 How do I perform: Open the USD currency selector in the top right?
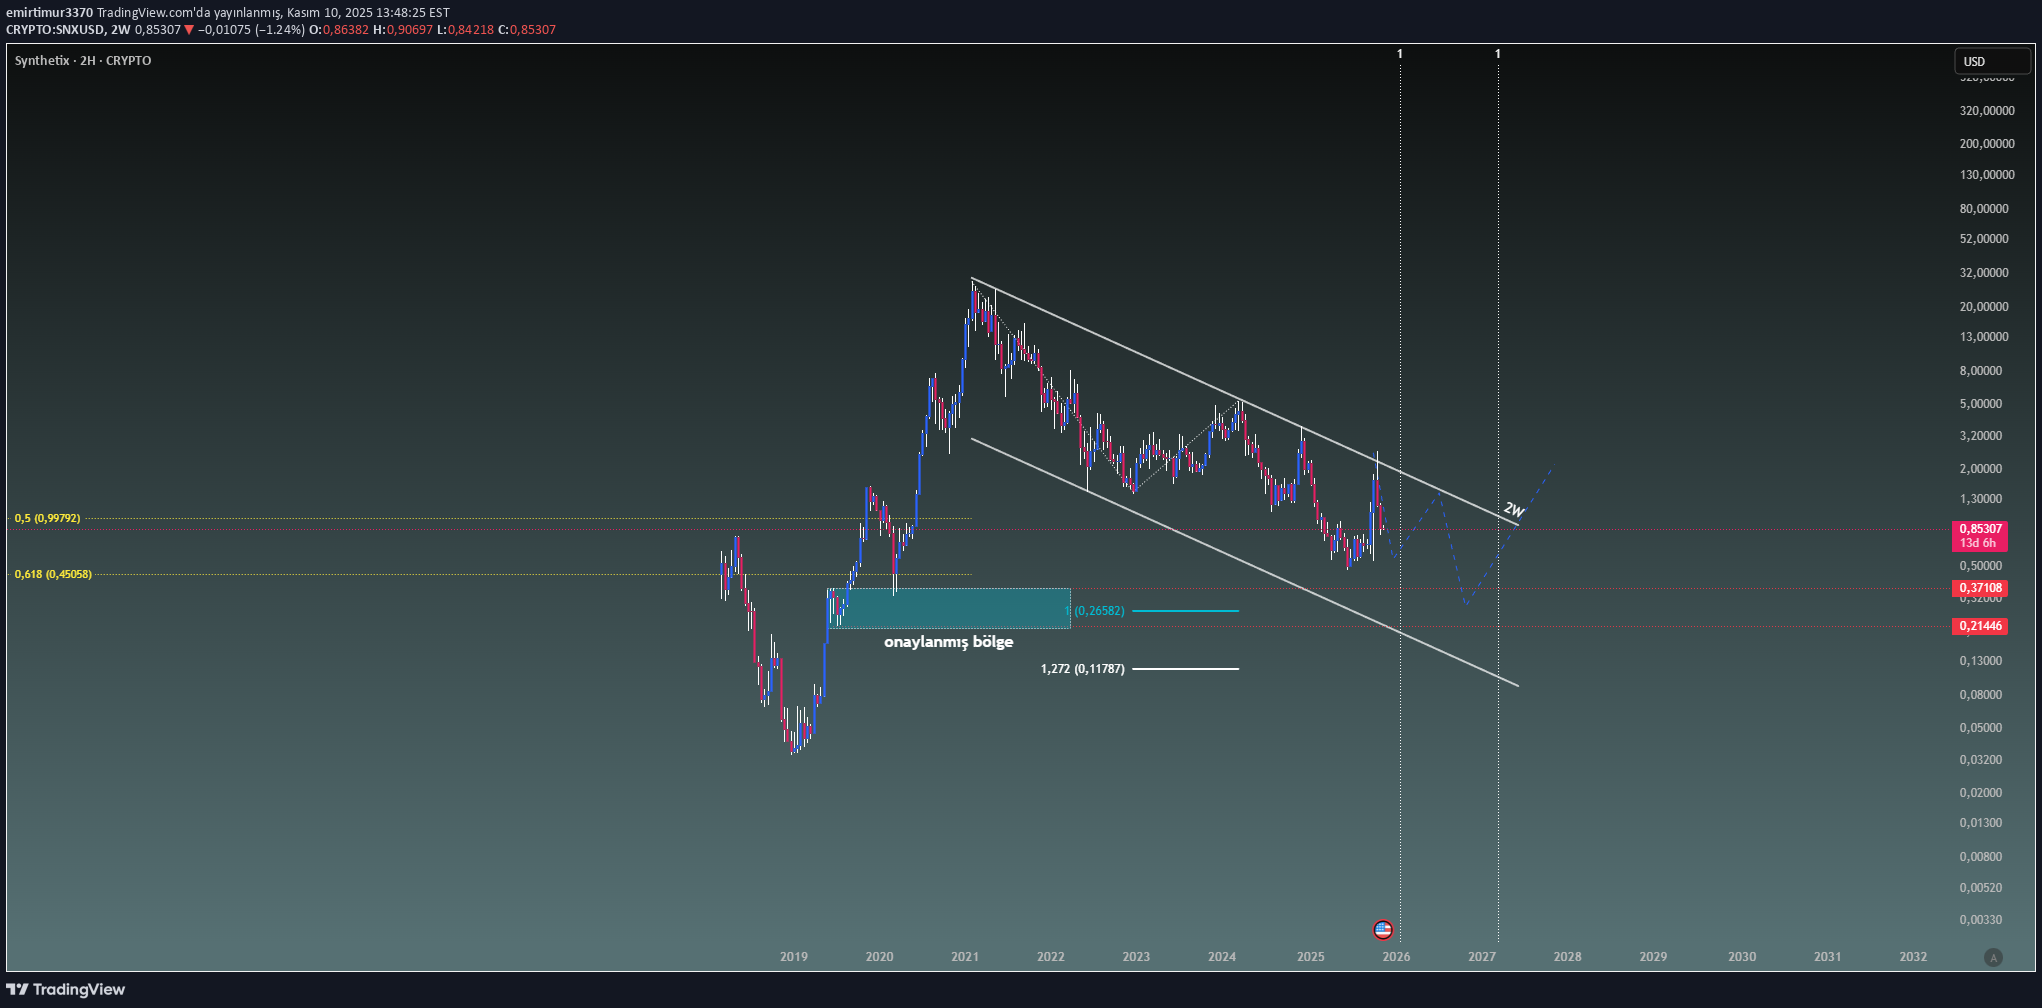1993,61
